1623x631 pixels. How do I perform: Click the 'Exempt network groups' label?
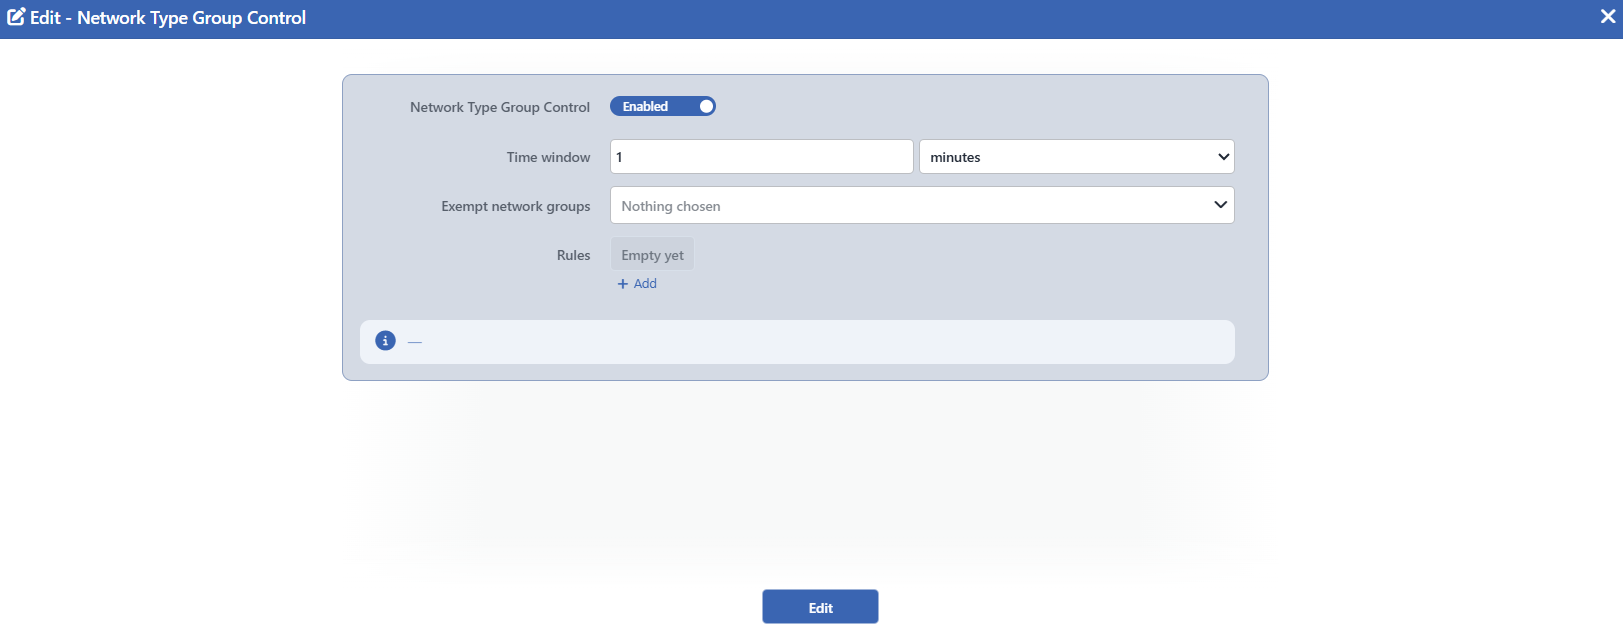coord(516,206)
